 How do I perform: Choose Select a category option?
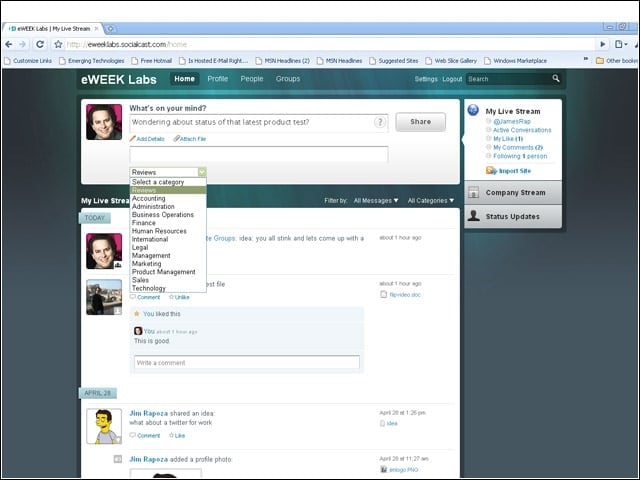[168, 182]
